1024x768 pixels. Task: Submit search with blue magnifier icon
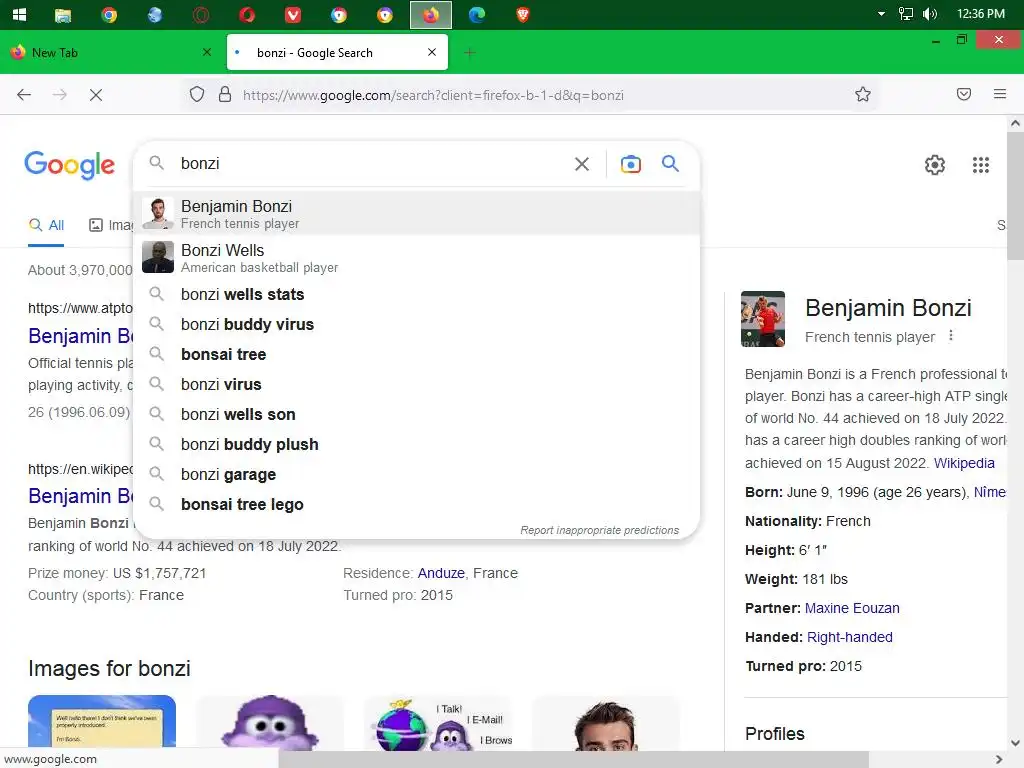(670, 163)
